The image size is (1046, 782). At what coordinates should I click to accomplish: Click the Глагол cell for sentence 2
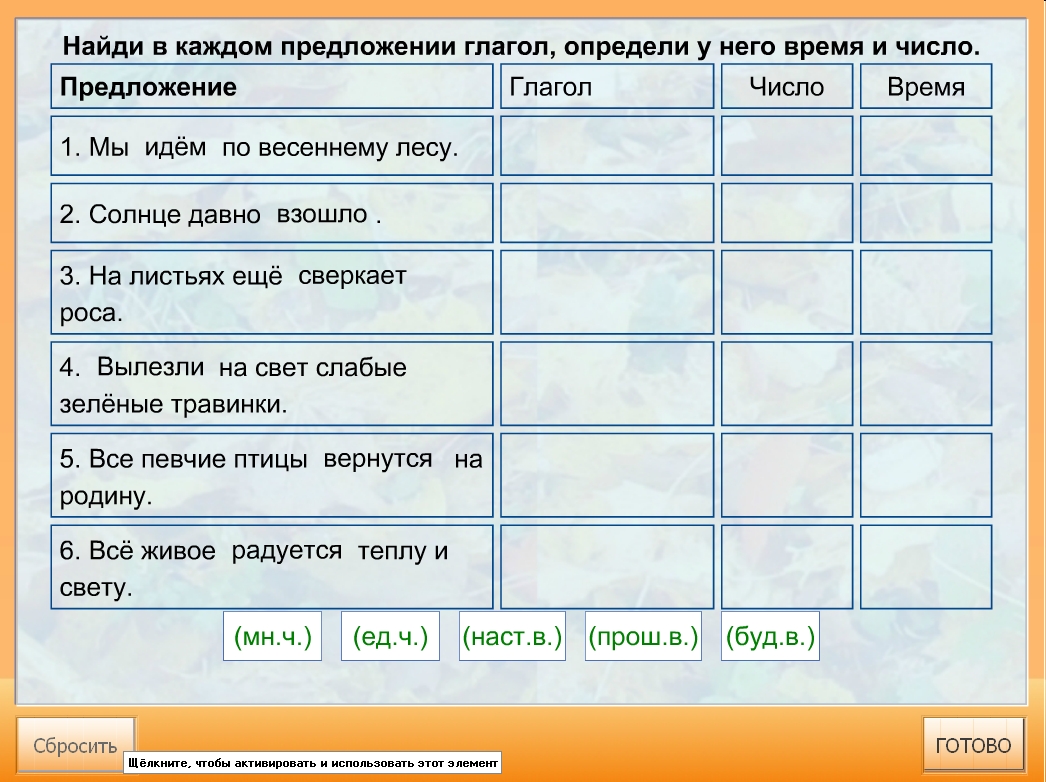(x=607, y=213)
